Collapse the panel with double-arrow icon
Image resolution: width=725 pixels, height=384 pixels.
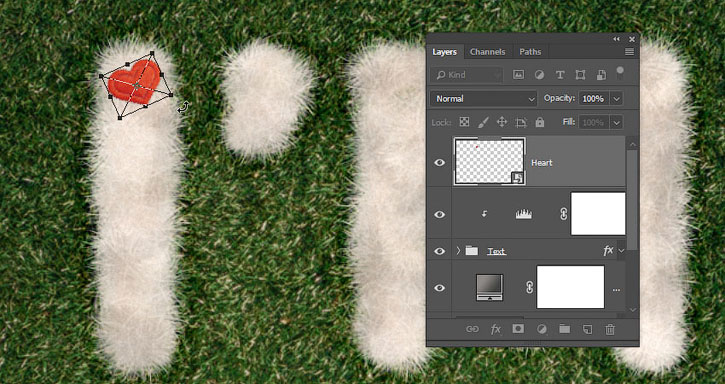pos(616,39)
